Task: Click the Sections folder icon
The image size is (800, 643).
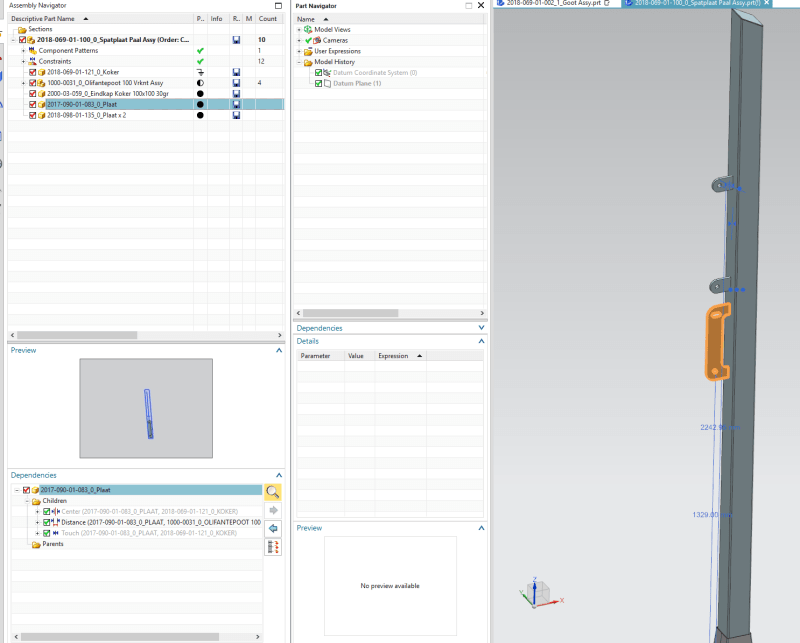Action: (x=22, y=30)
